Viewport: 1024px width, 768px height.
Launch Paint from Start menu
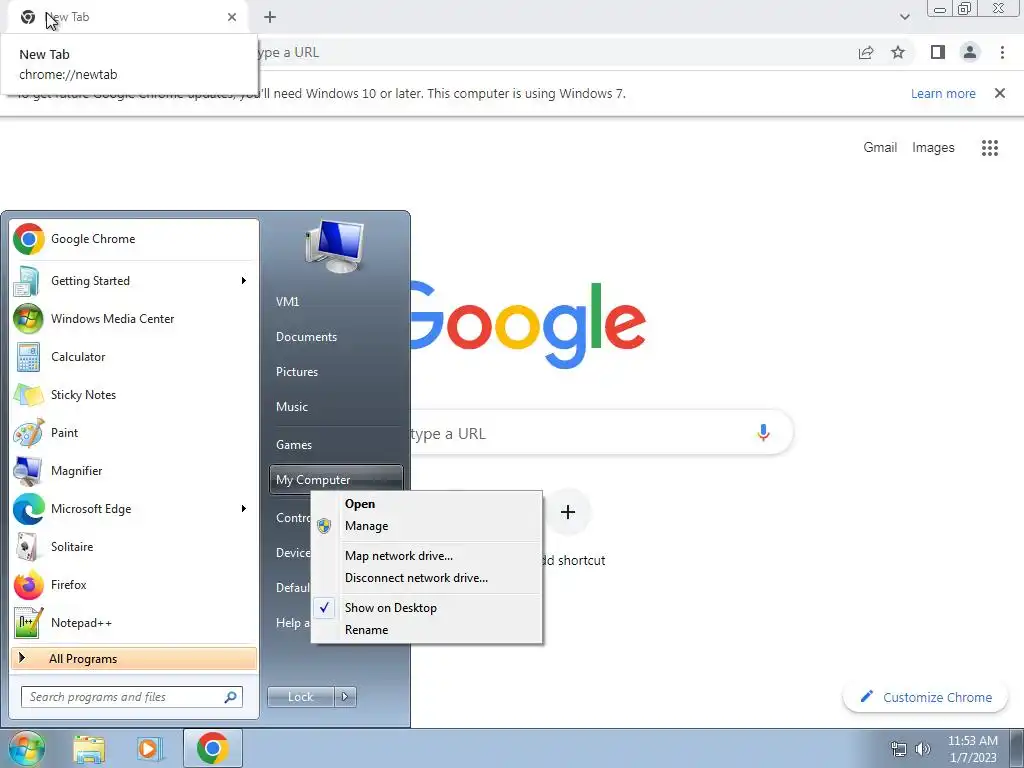(134, 432)
